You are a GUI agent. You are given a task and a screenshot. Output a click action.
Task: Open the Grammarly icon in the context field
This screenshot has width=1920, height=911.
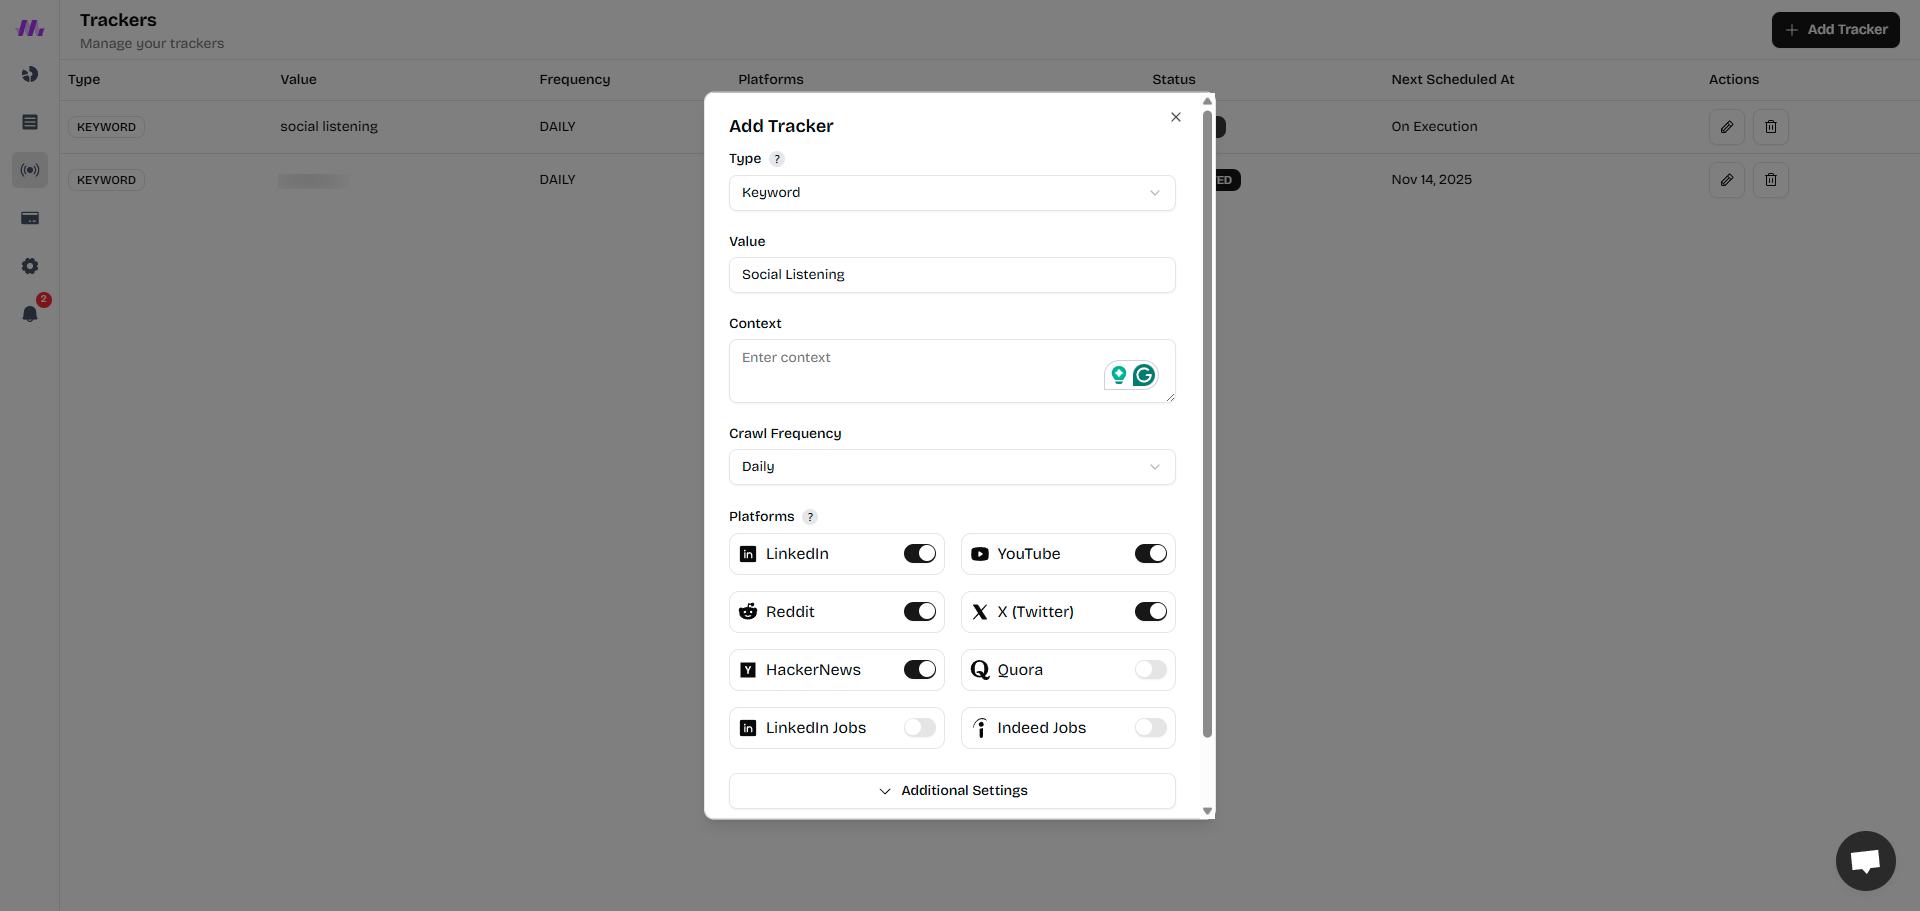tap(1145, 375)
